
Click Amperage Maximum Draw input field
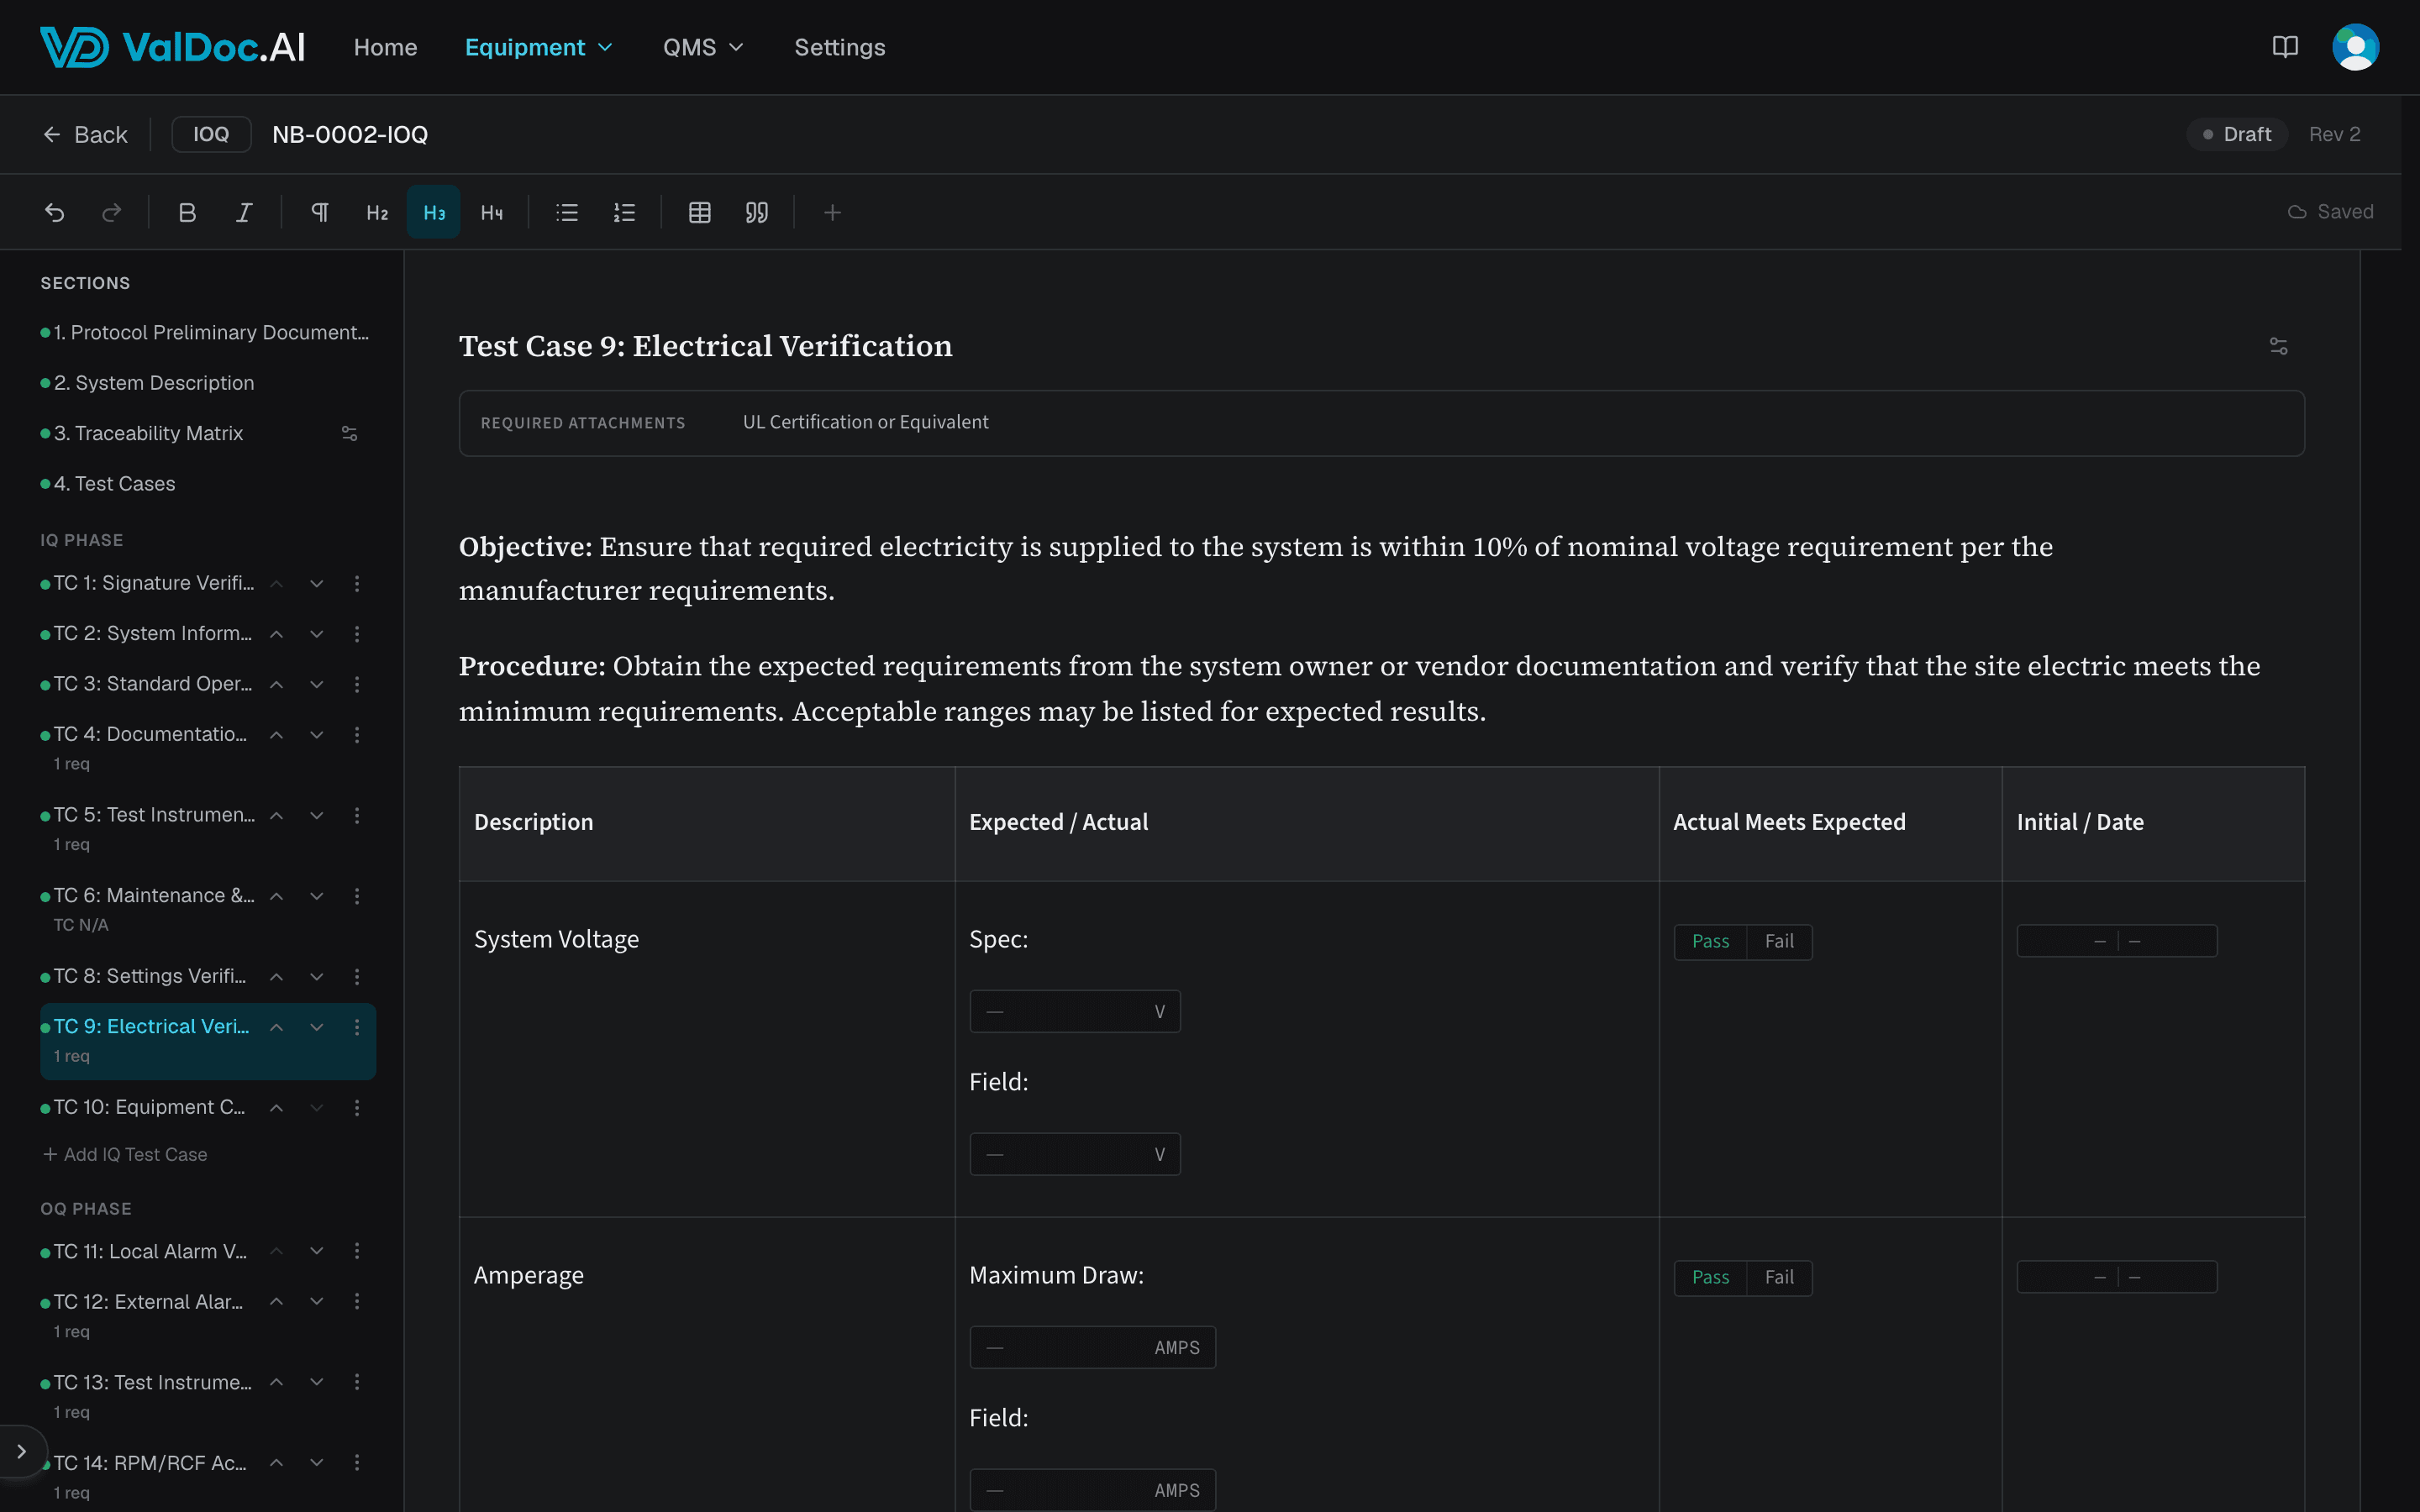(x=1092, y=1347)
